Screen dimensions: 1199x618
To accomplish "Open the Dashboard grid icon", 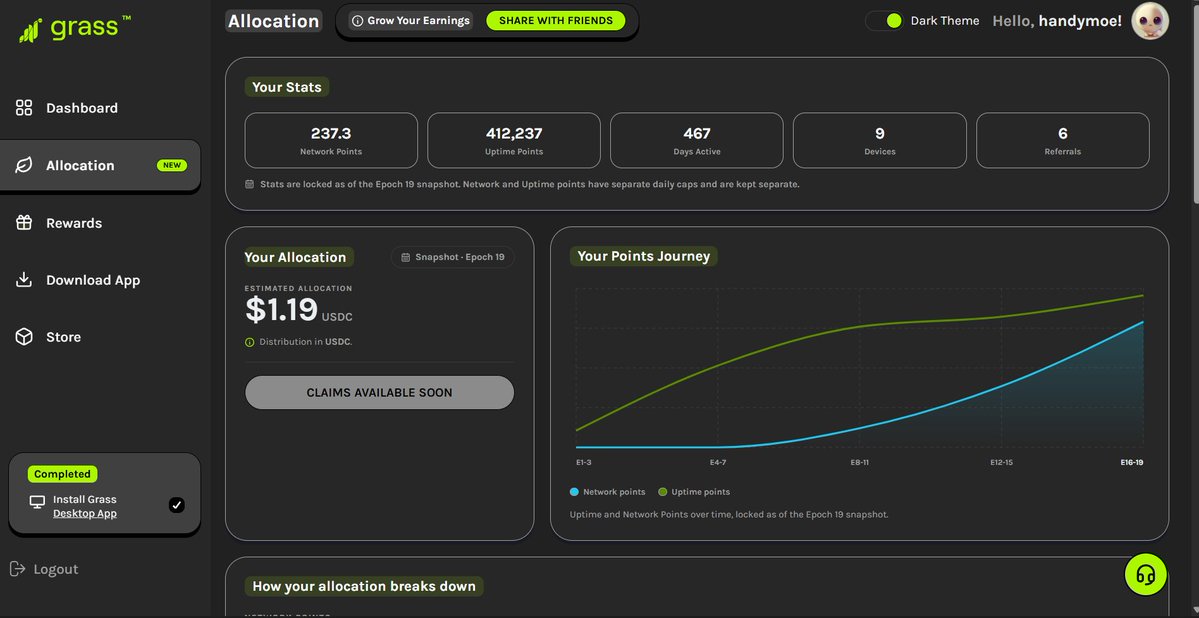I will coord(24,108).
